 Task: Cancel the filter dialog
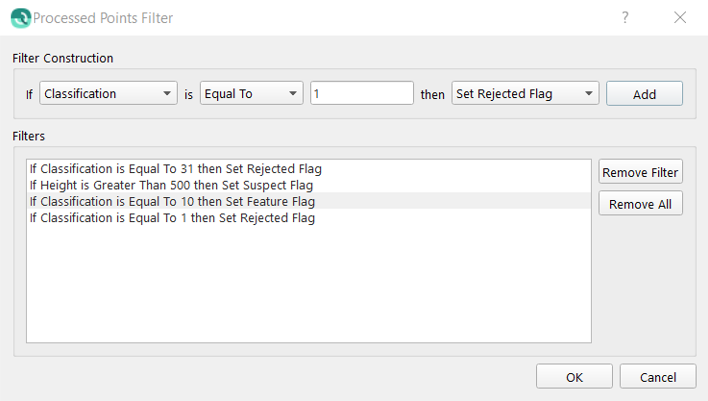point(658,377)
